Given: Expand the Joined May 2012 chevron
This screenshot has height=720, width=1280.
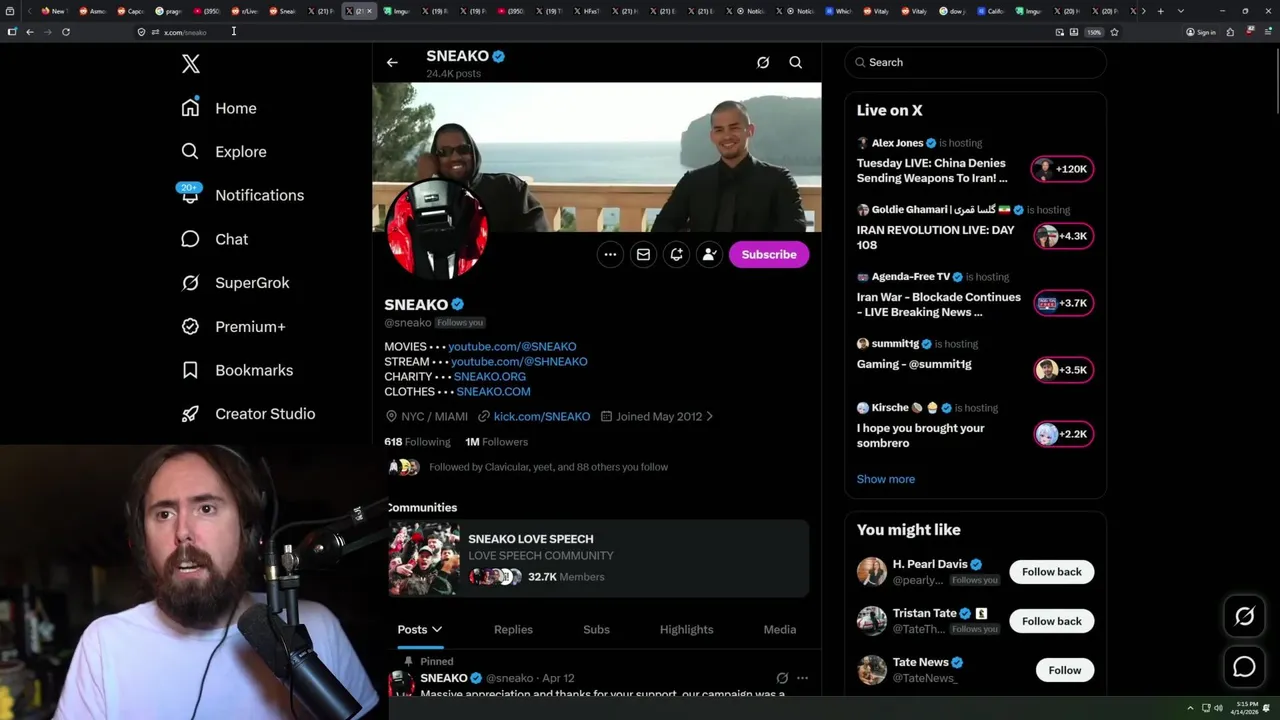Looking at the screenshot, I should (709, 416).
